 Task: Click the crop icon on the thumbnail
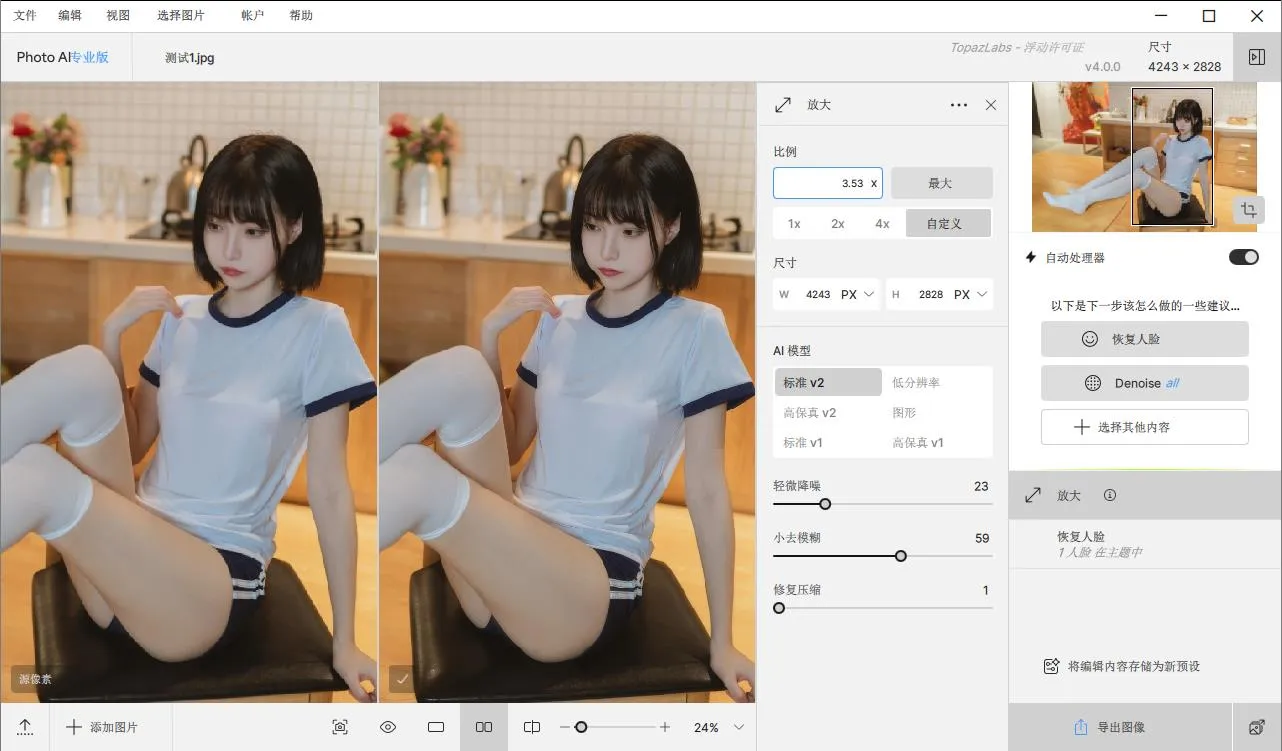[x=1247, y=210]
